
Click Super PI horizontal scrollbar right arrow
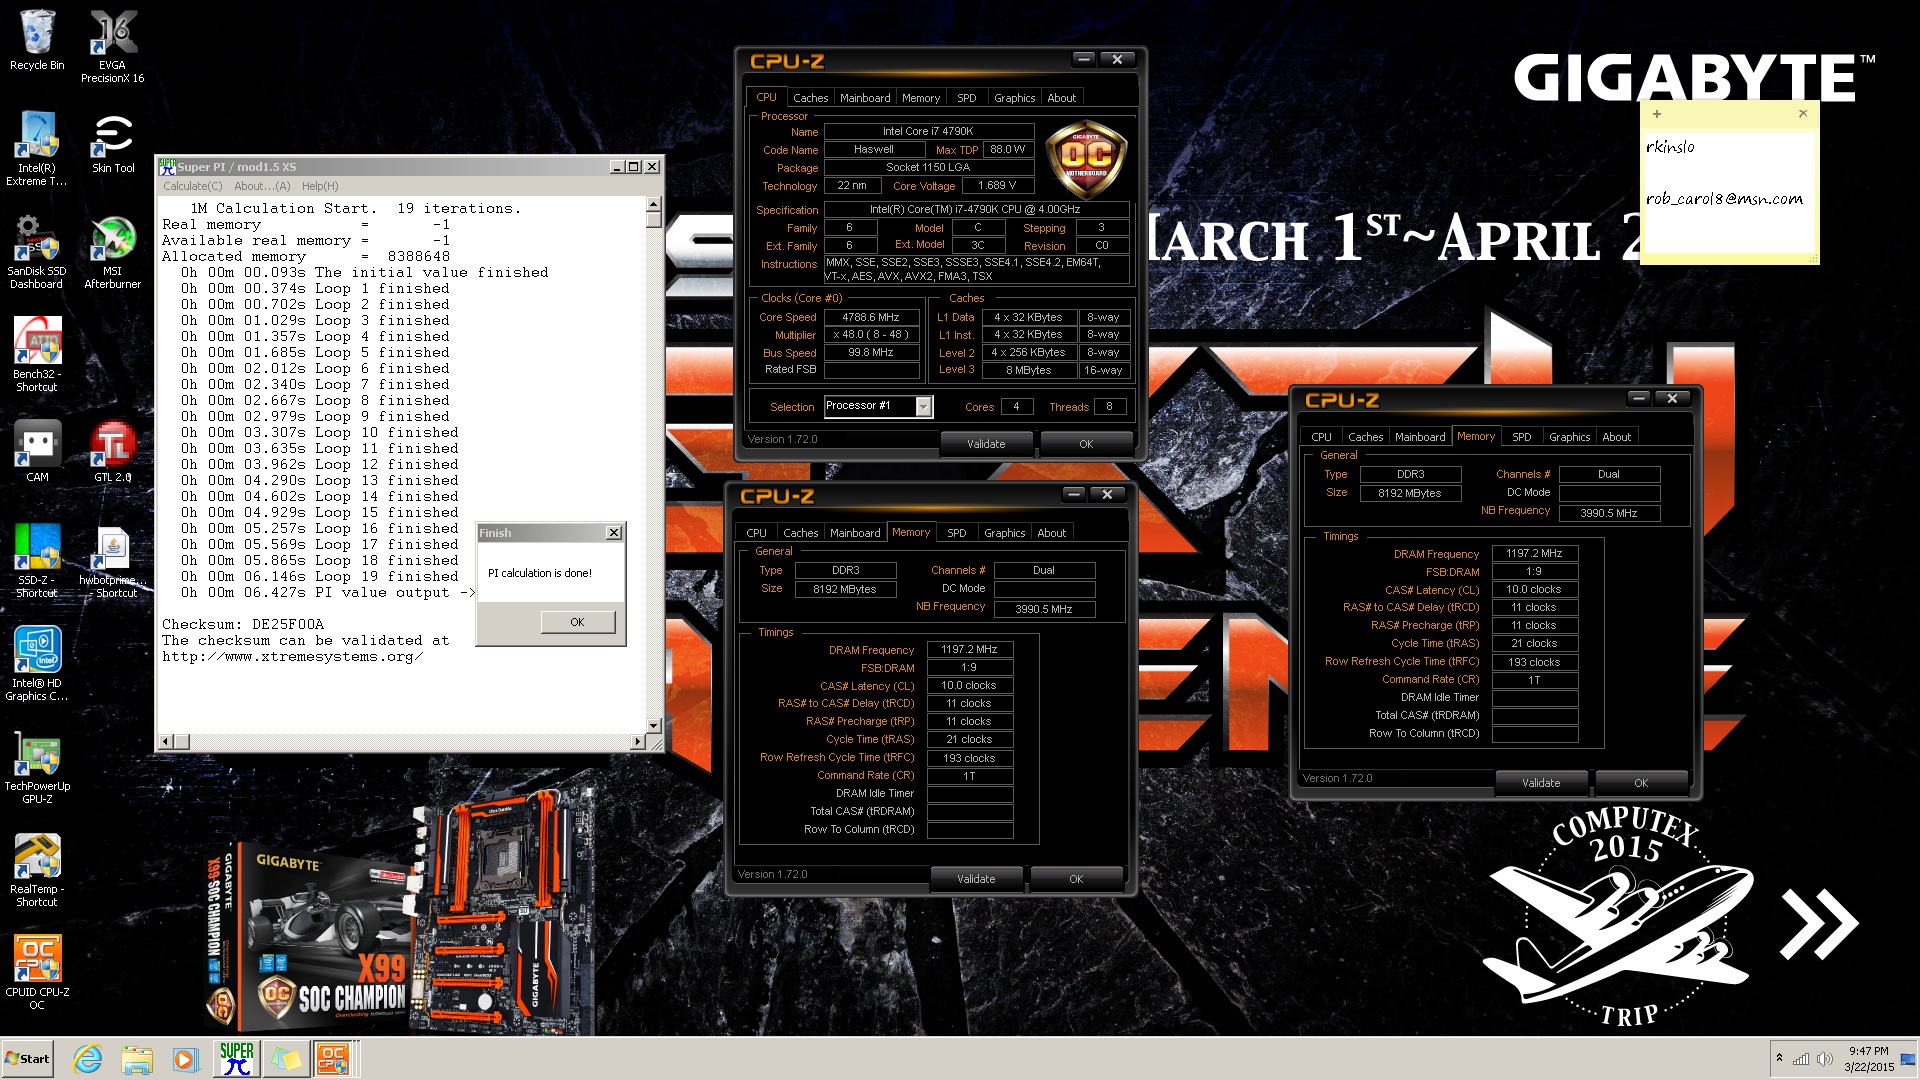coord(638,741)
